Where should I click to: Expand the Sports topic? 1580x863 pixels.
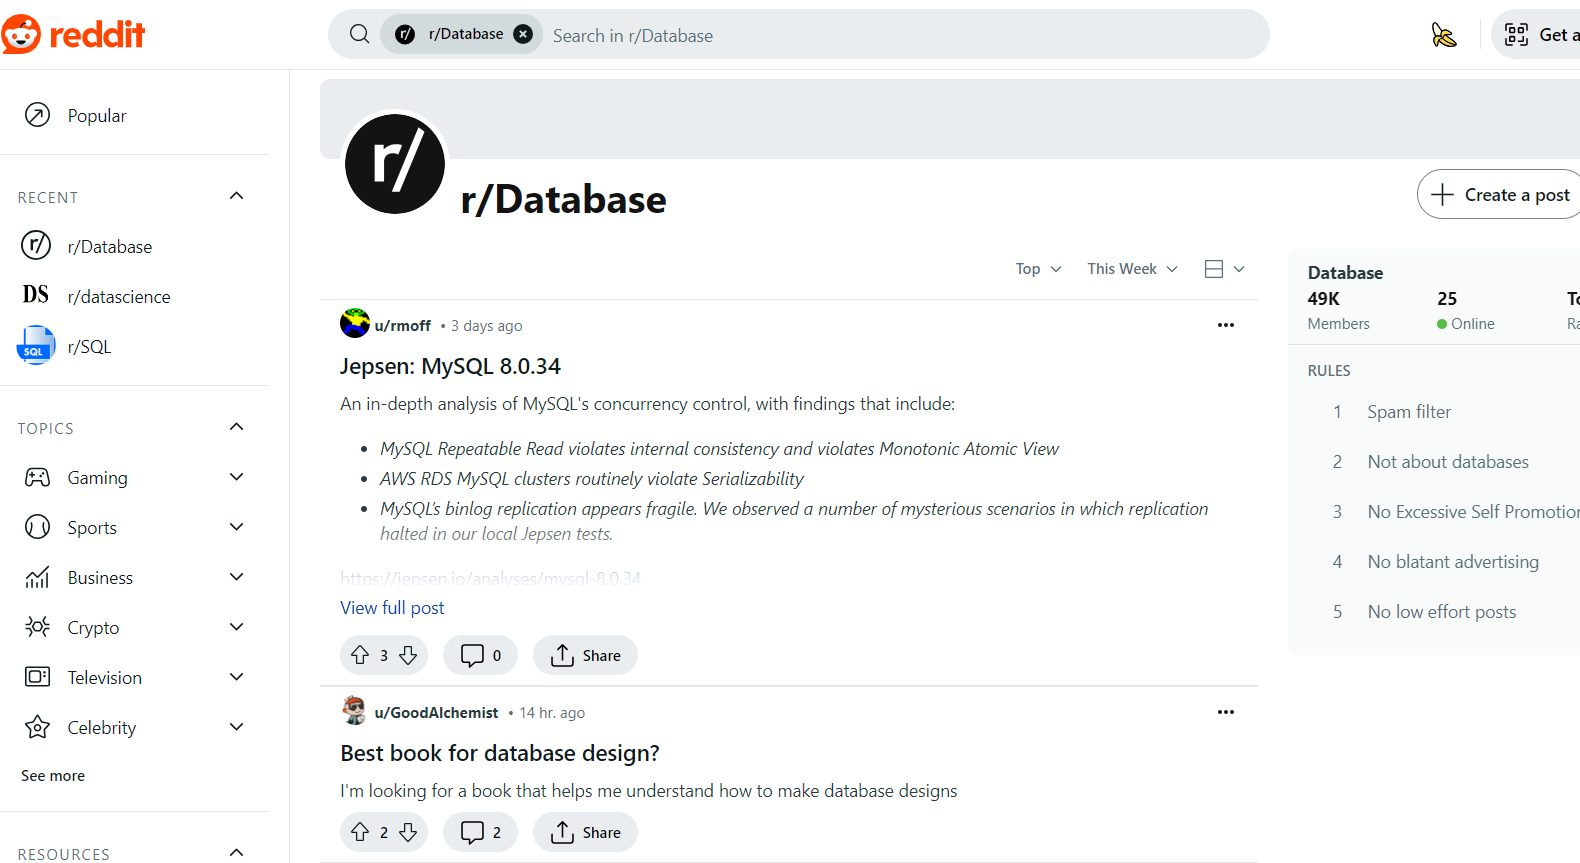point(237,527)
